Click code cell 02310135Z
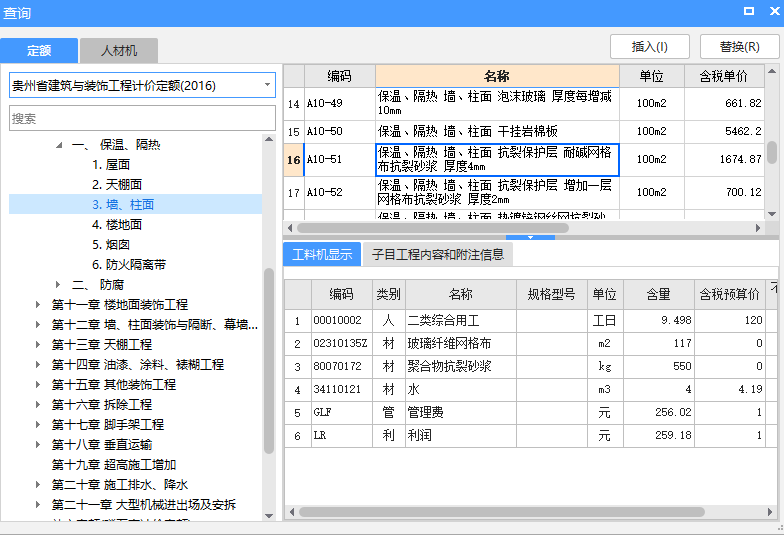Image resolution: width=784 pixels, height=535 pixels. coord(341,344)
